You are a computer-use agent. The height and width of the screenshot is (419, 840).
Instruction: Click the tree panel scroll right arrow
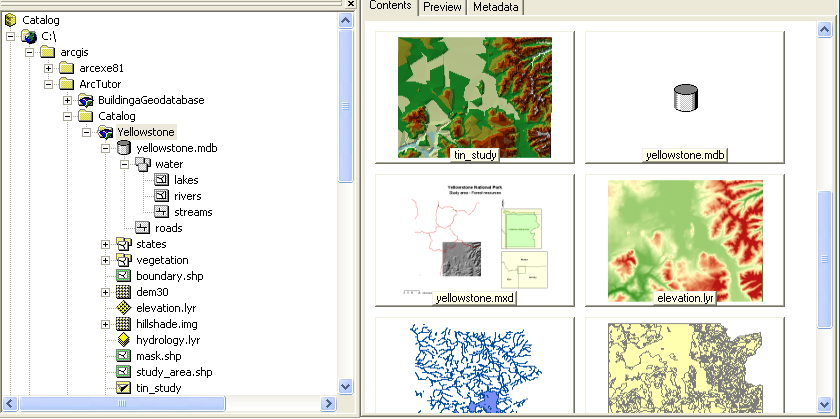328,403
